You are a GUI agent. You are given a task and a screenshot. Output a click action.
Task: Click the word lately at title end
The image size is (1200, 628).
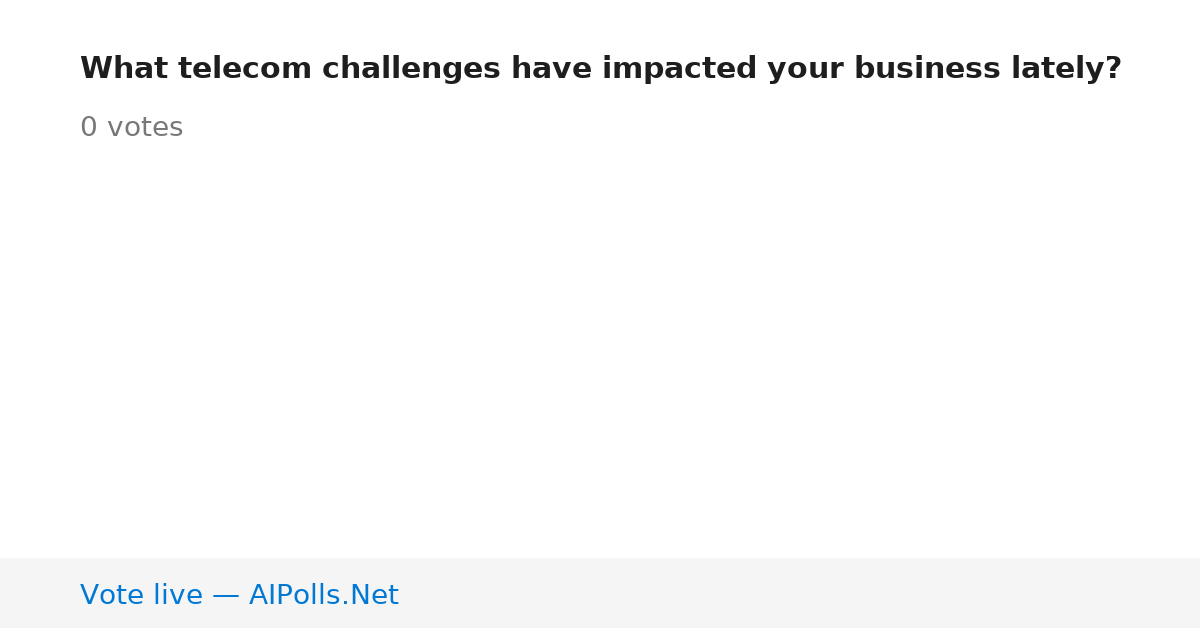coord(1066,69)
